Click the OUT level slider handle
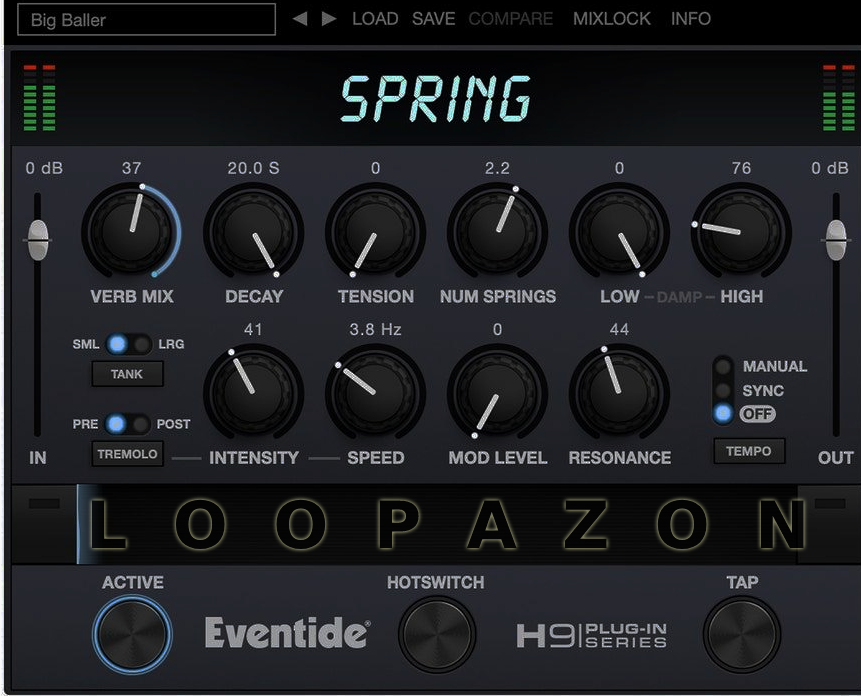This screenshot has height=696, width=861. 836,240
